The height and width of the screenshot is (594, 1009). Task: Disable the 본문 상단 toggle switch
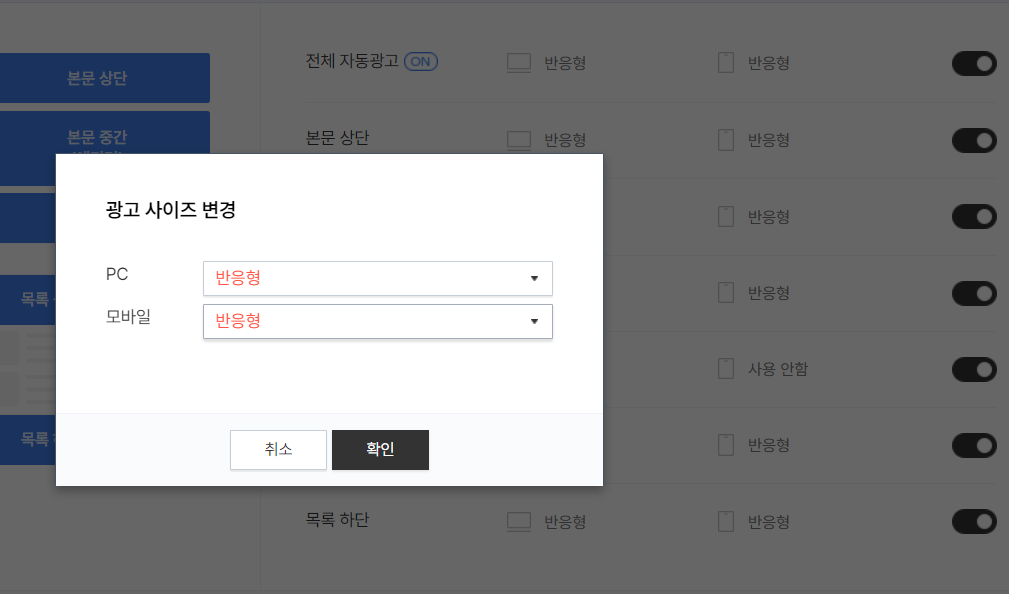pyautogui.click(x=972, y=140)
